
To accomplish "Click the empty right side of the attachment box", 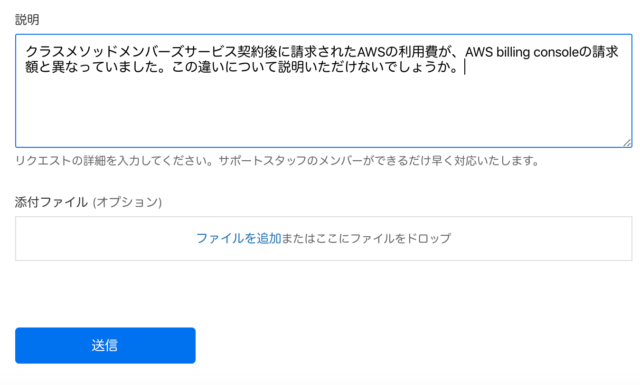I will pos(543,238).
